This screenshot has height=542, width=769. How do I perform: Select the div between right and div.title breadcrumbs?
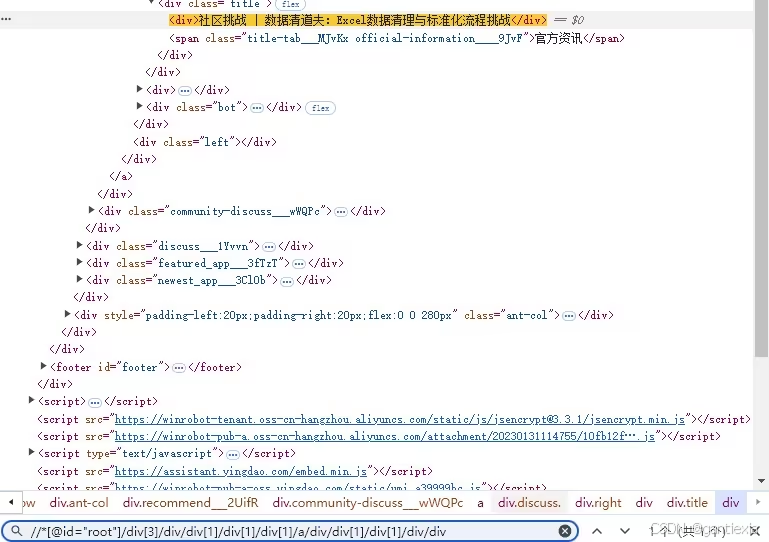(643, 503)
